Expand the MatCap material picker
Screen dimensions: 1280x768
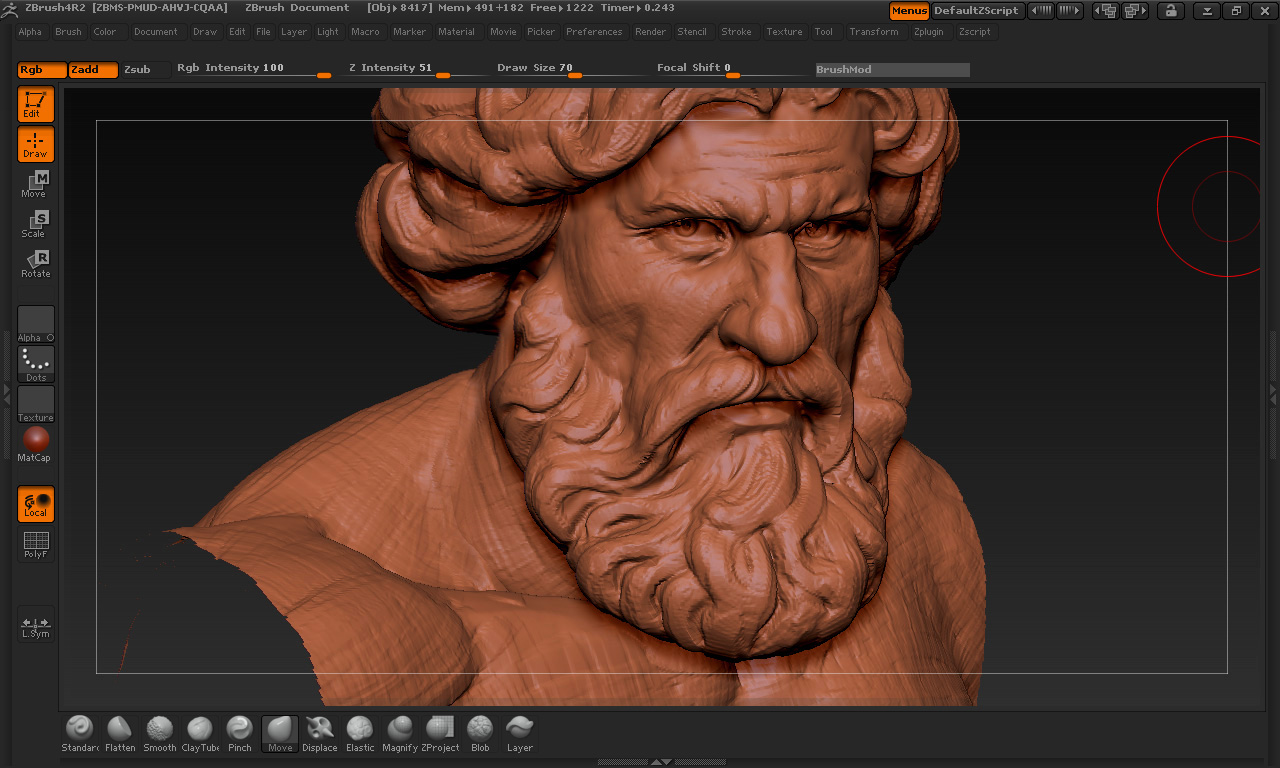click(36, 444)
